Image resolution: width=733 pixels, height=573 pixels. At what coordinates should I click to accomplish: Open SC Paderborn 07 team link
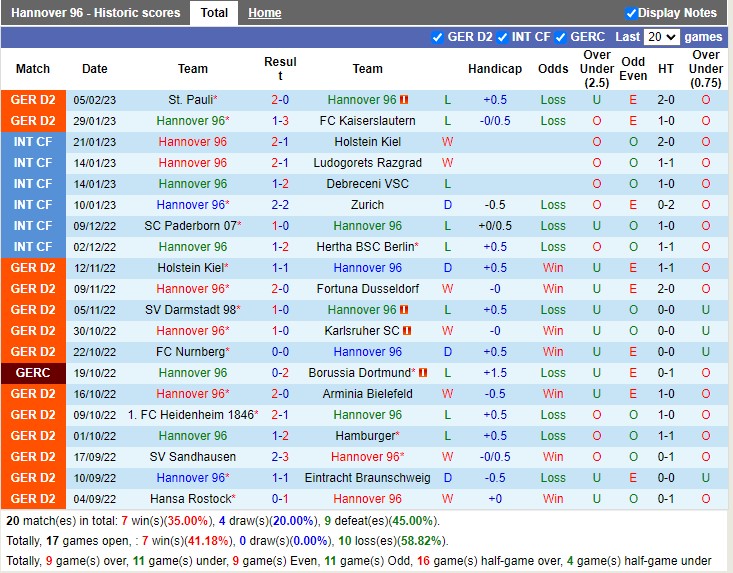point(190,226)
